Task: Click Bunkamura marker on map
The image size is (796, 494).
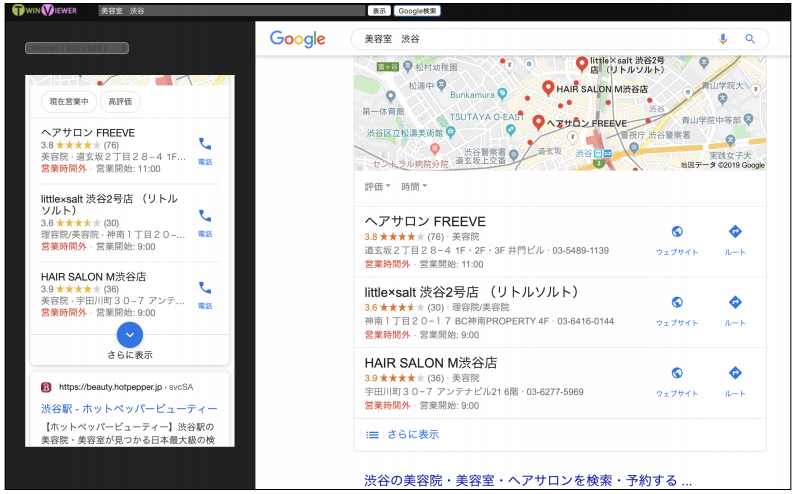Action: tap(502, 93)
